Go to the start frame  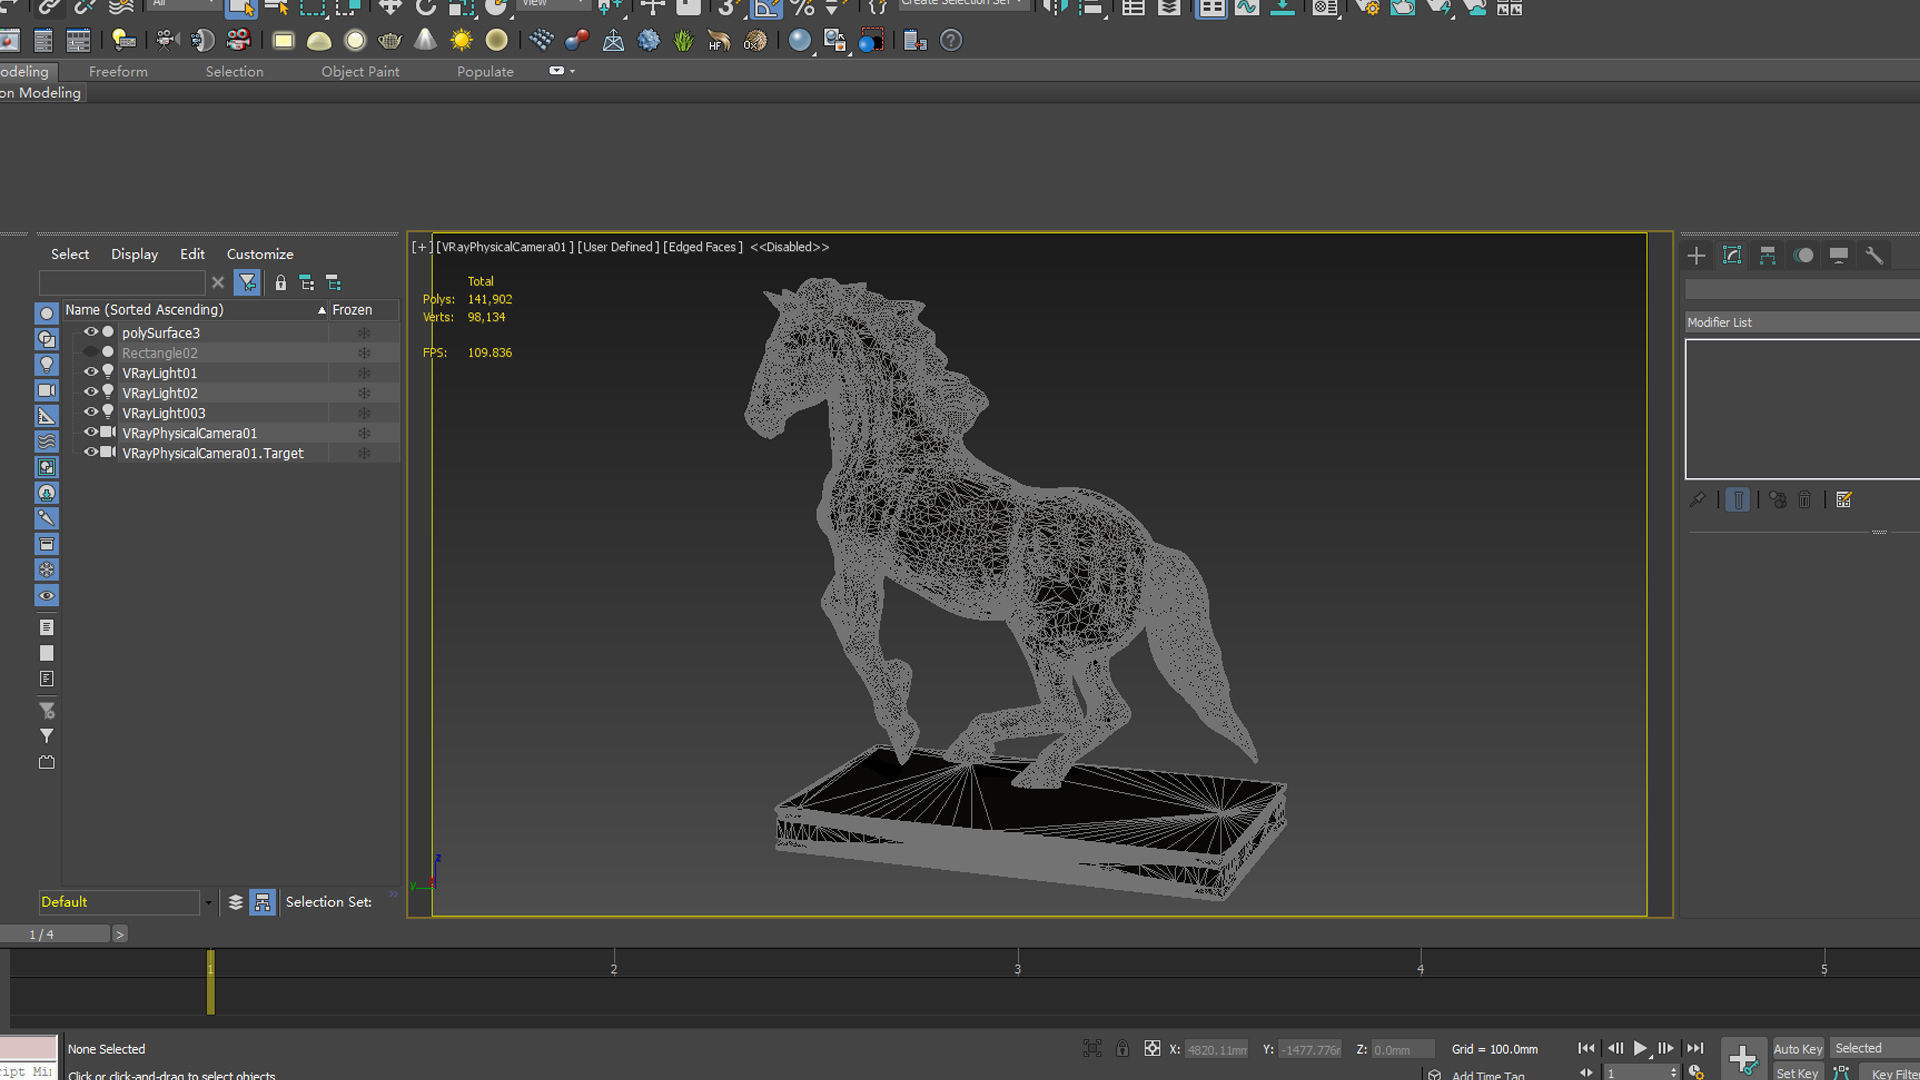point(1586,1048)
